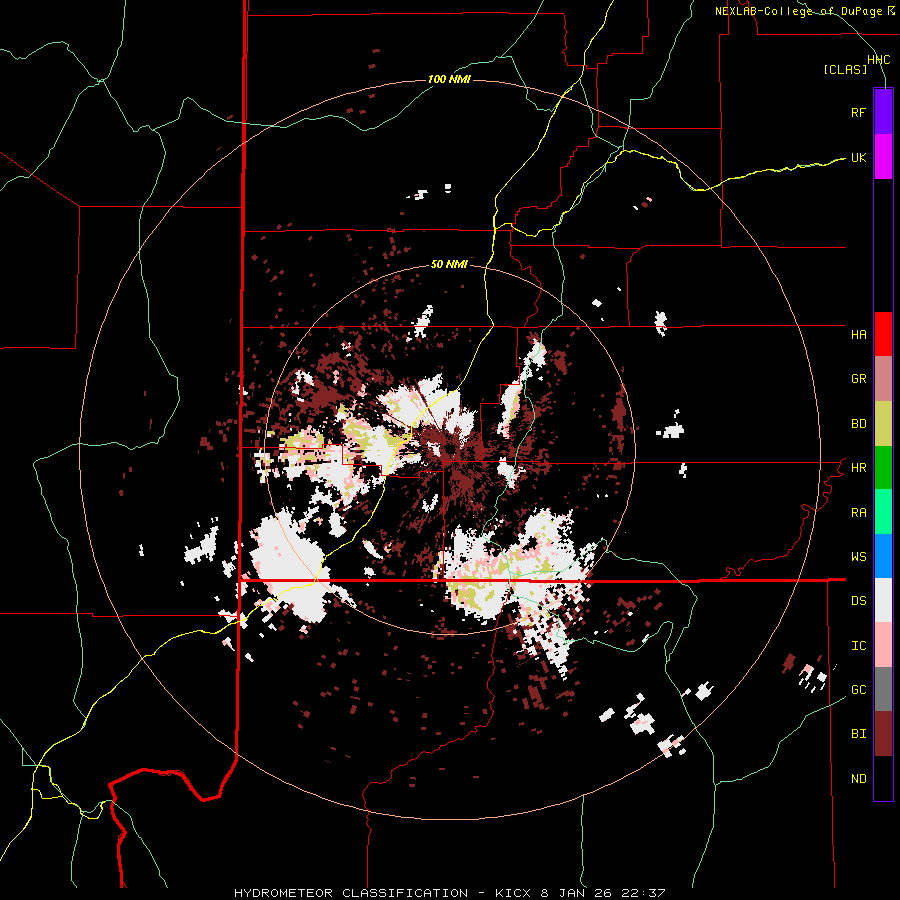Click the UK legend label
Image resolution: width=900 pixels, height=900 pixels.
point(858,157)
